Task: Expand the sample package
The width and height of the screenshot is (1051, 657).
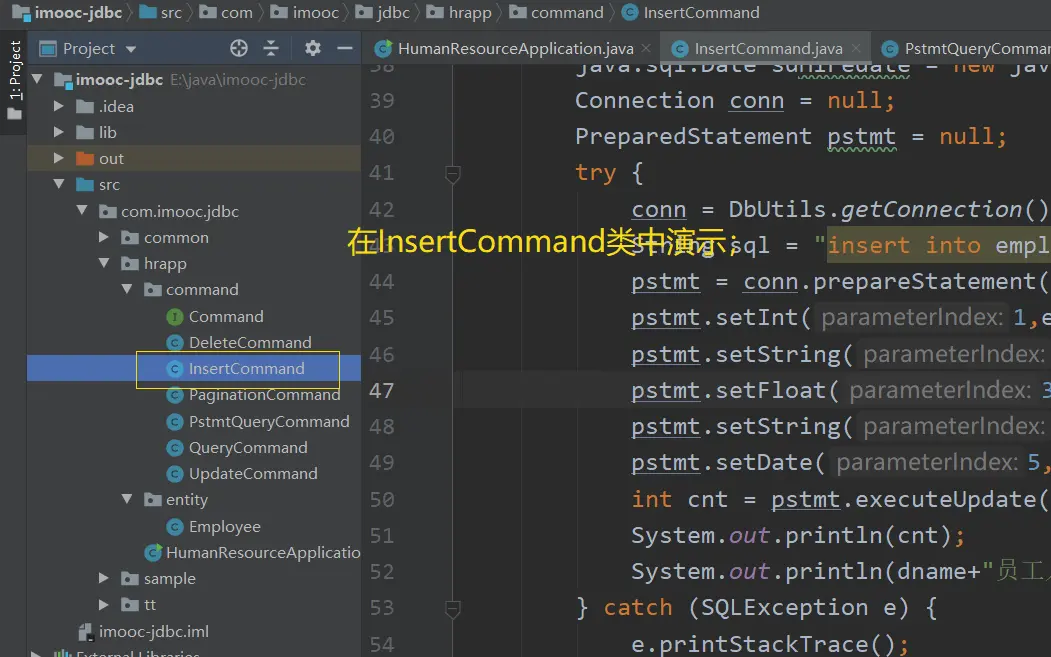Action: [104, 579]
